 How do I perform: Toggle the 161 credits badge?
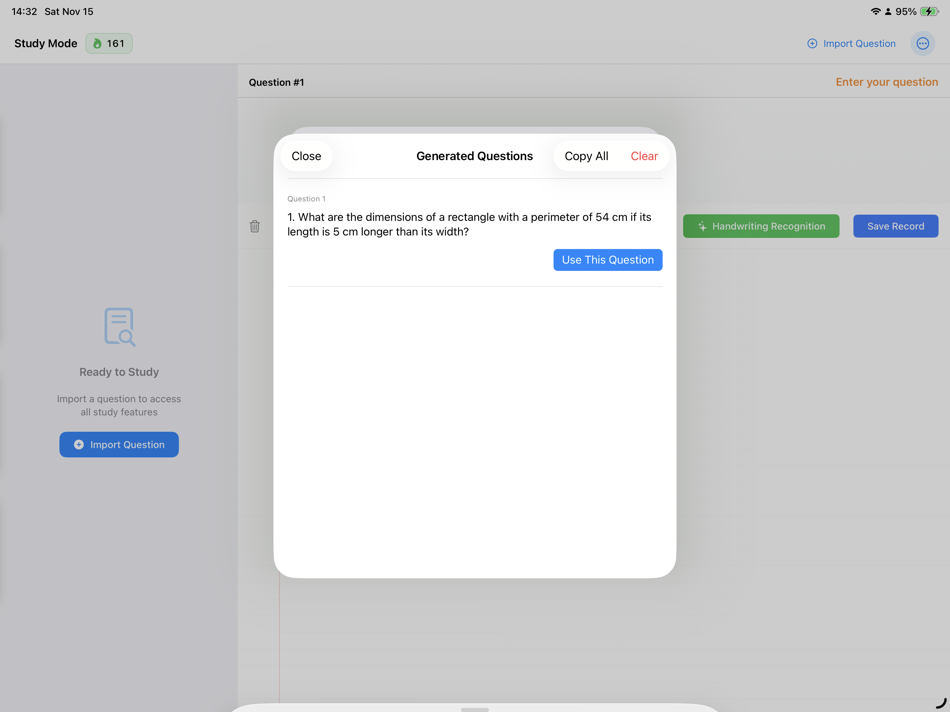click(x=108, y=43)
